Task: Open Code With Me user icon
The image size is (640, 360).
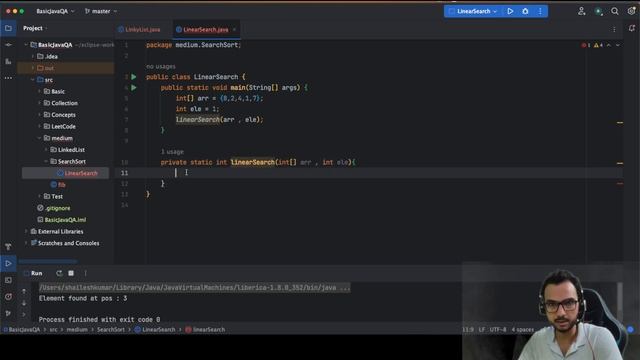Action: pyautogui.click(x=582, y=11)
